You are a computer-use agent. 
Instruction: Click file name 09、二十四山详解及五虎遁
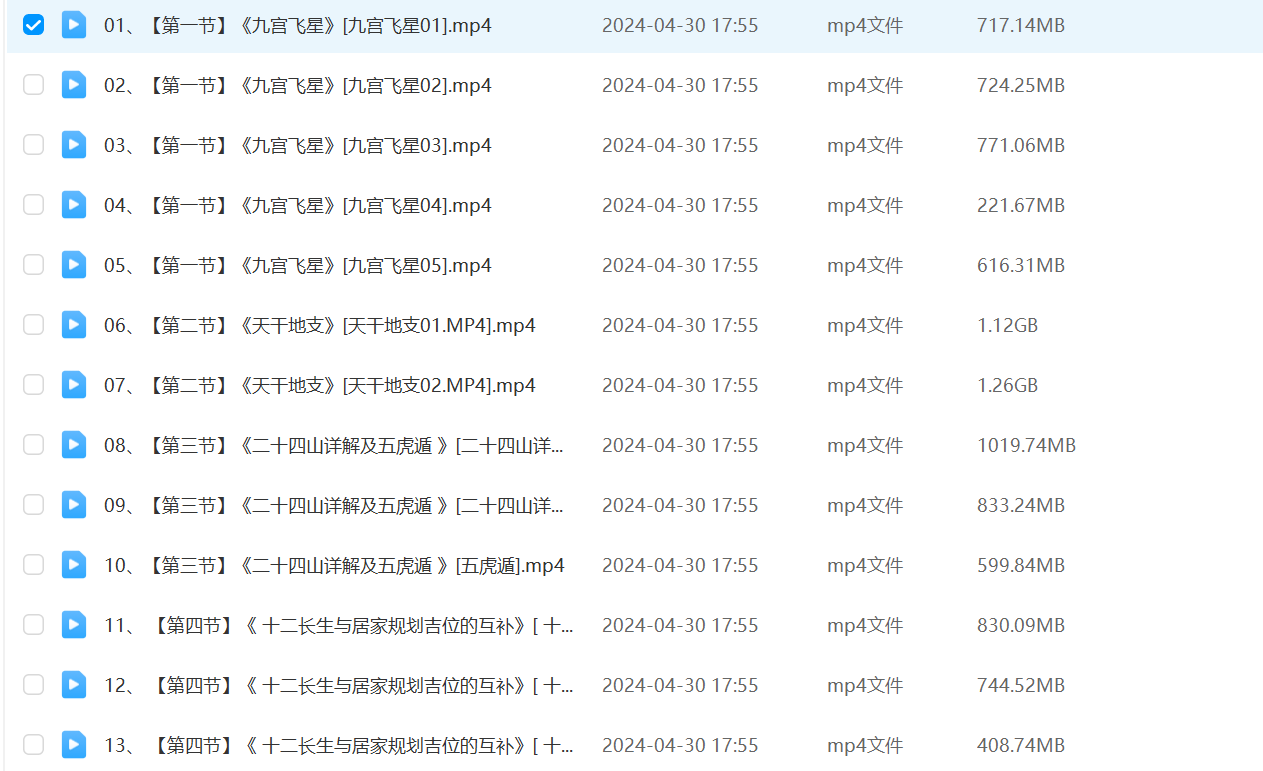334,505
